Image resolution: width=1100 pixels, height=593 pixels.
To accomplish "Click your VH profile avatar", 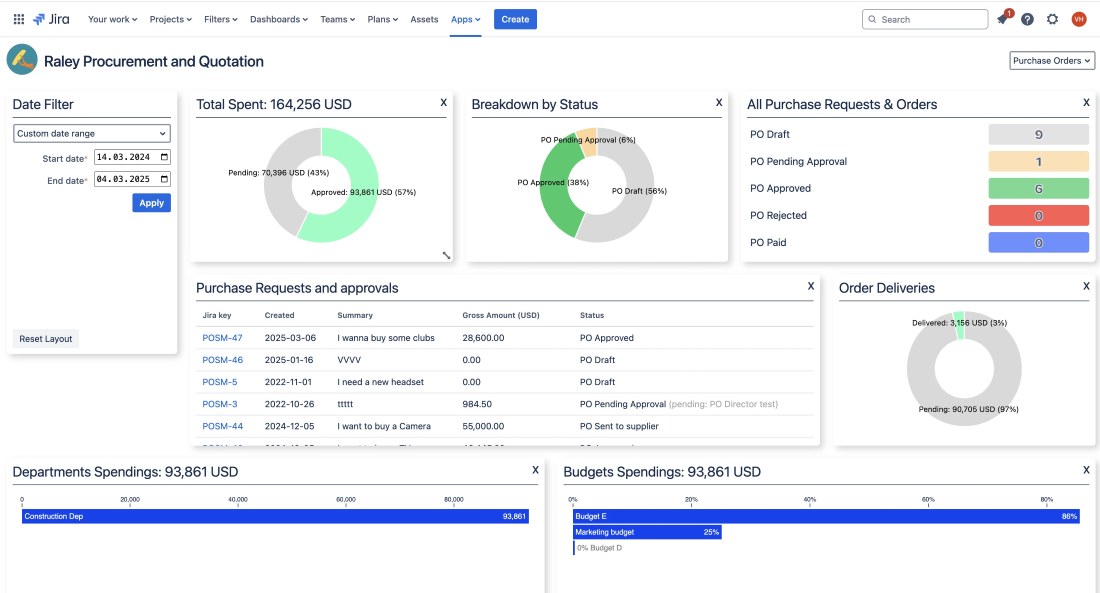I will (1077, 18).
